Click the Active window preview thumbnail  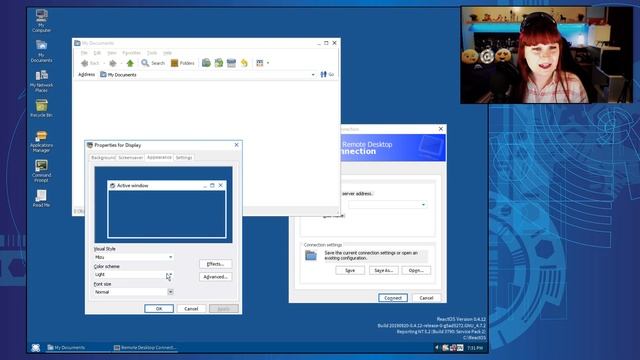[167, 209]
